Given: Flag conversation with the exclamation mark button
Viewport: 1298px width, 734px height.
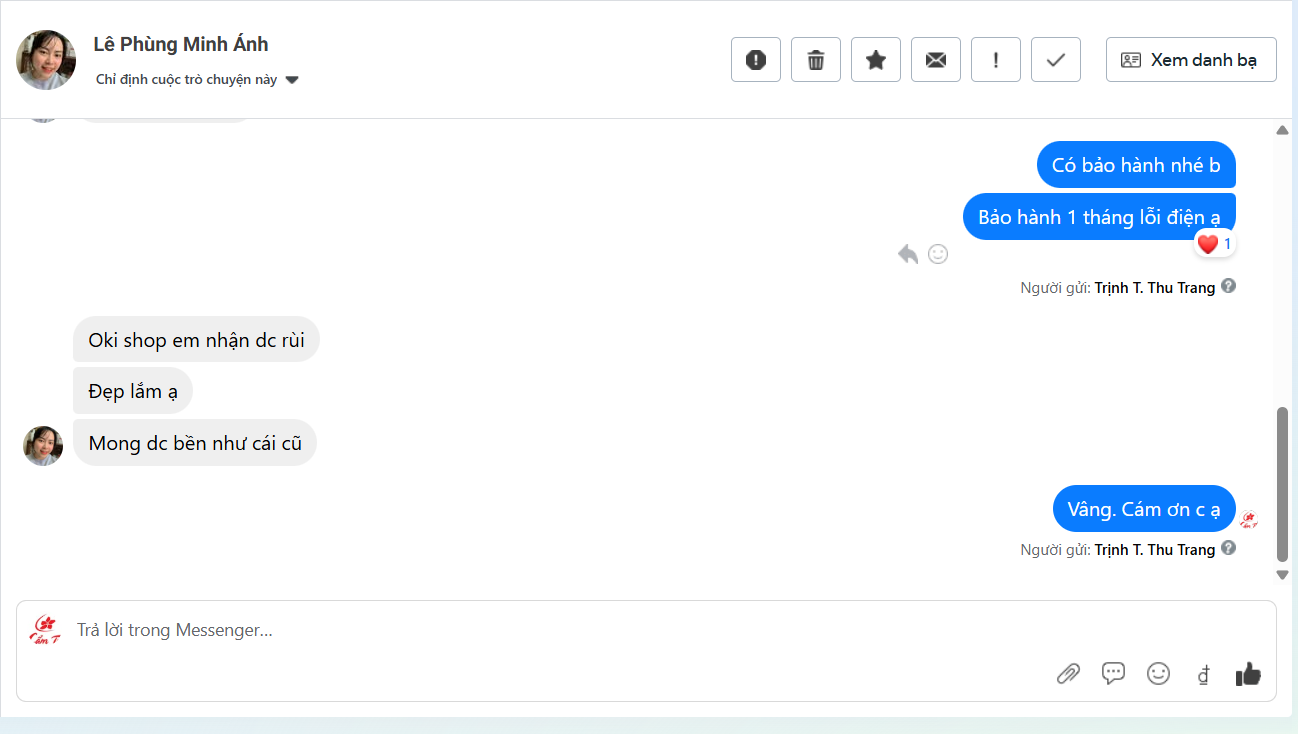Looking at the screenshot, I should coord(996,60).
